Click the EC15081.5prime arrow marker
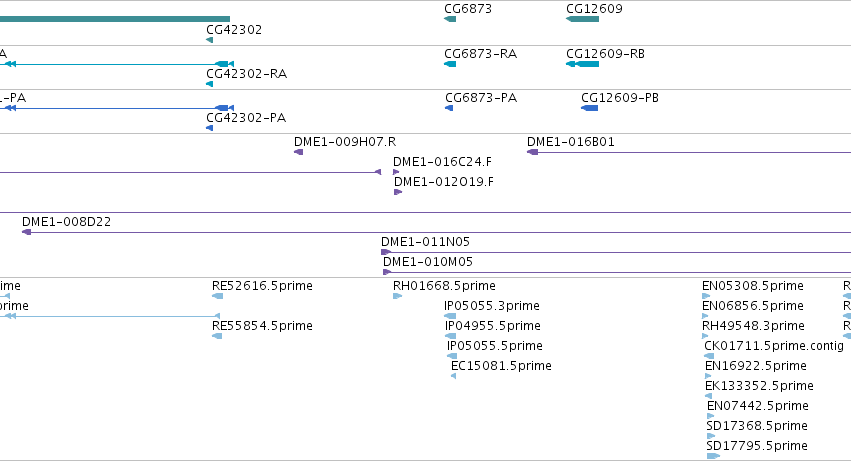The height and width of the screenshot is (461, 851). [x=453, y=376]
